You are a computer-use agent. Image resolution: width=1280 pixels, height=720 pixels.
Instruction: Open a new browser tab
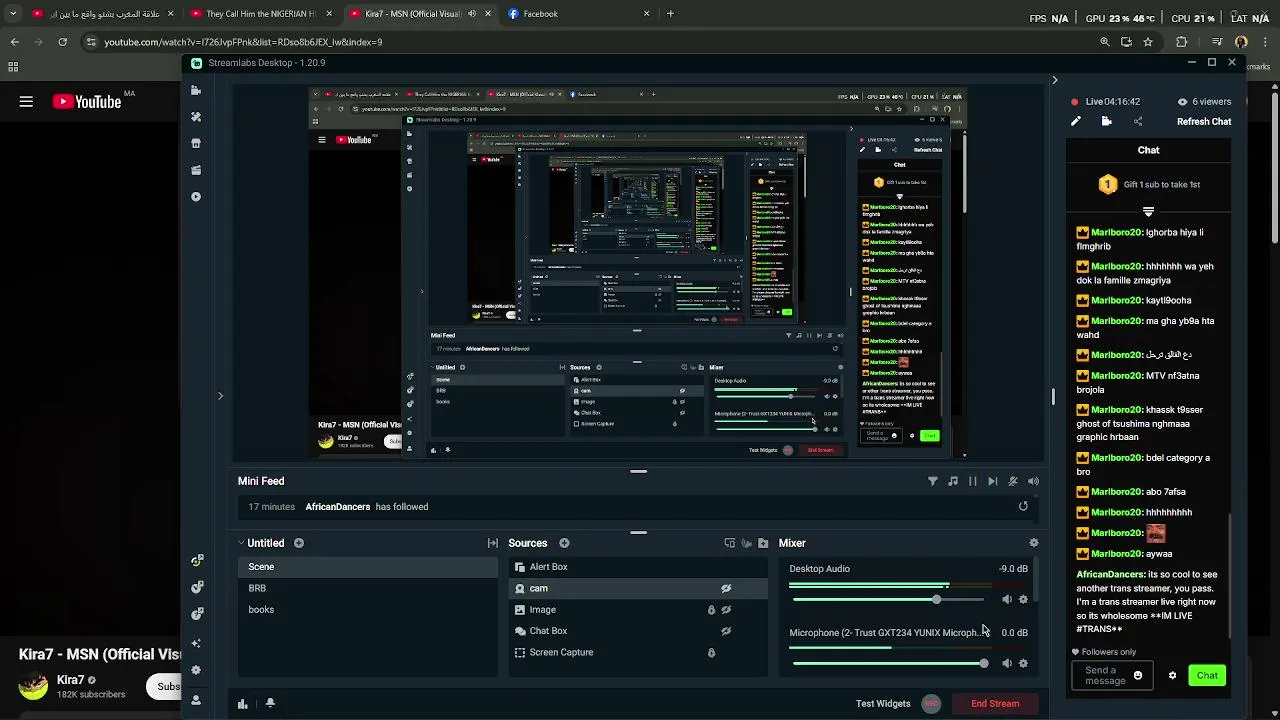pyautogui.click(x=670, y=14)
